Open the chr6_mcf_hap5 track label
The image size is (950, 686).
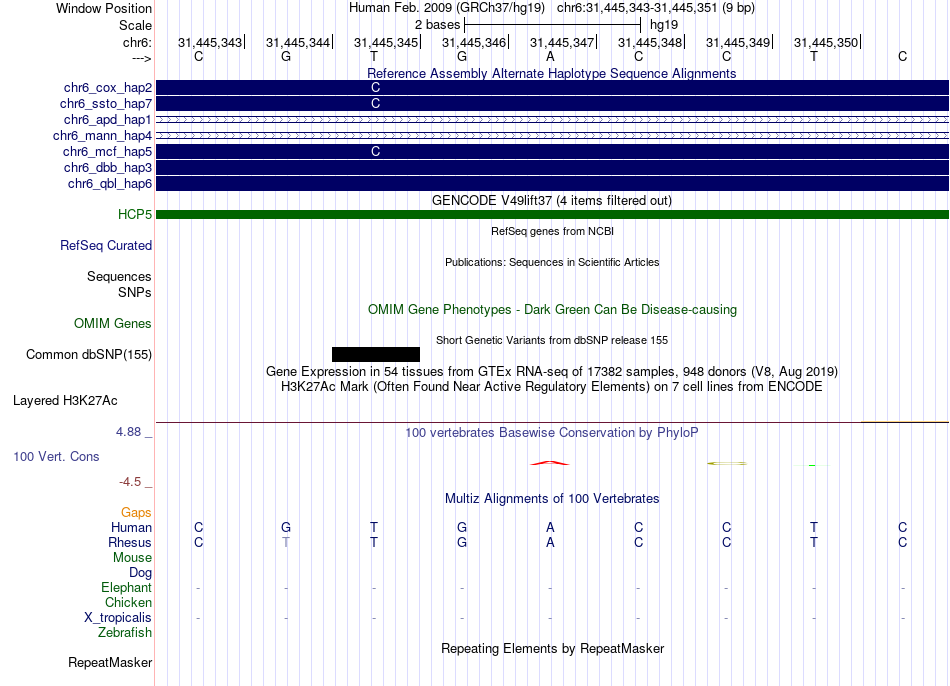click(107, 152)
